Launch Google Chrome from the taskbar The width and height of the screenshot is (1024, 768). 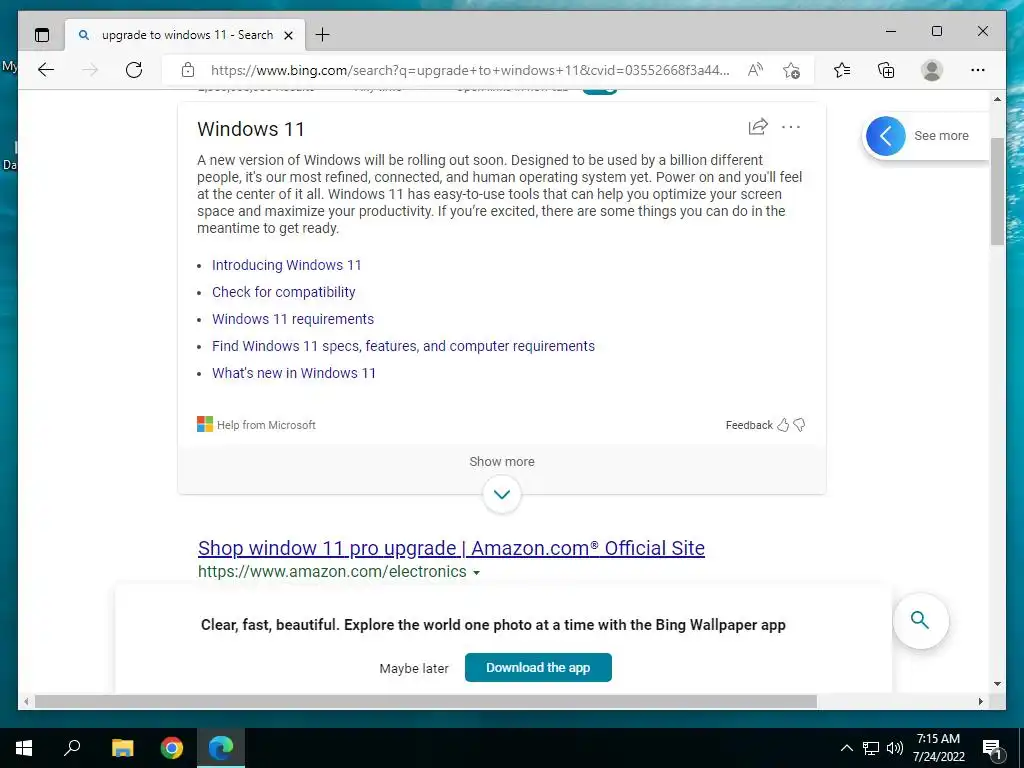172,748
